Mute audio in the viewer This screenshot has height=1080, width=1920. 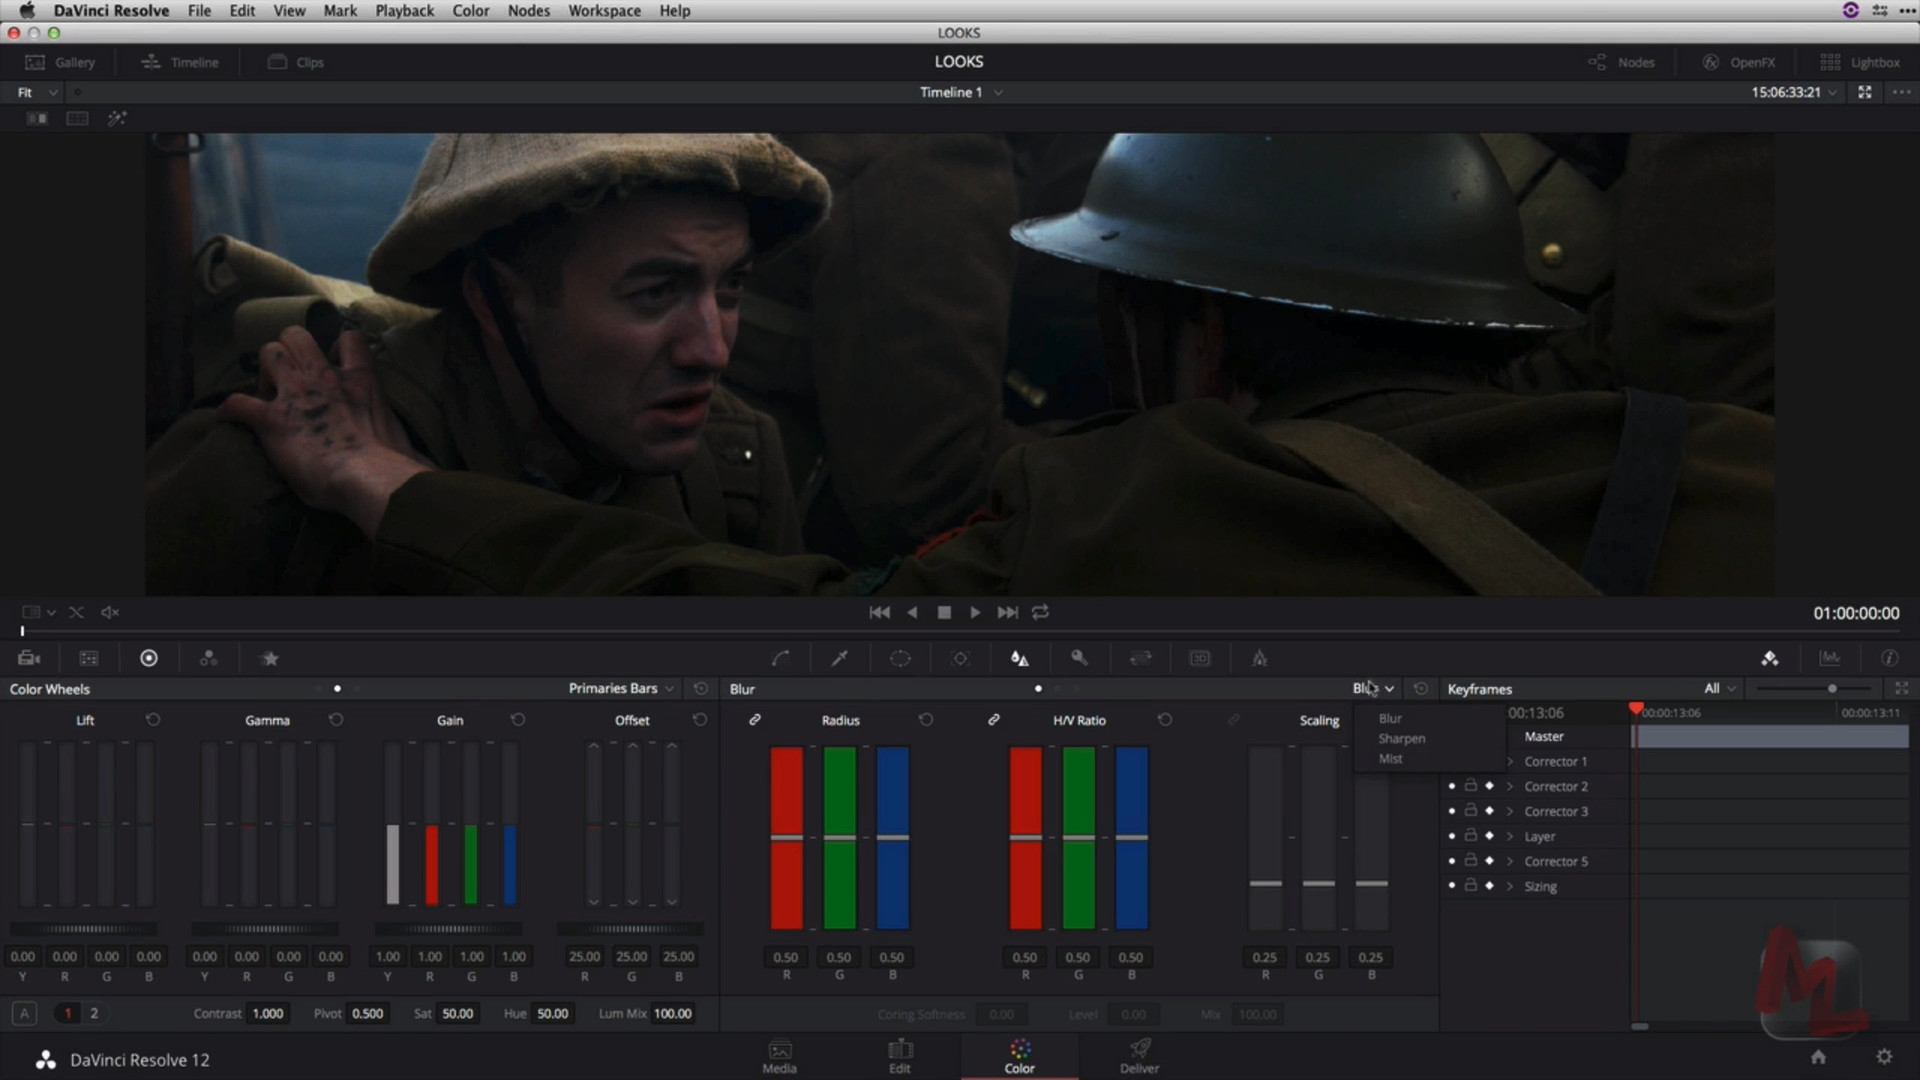click(x=110, y=612)
